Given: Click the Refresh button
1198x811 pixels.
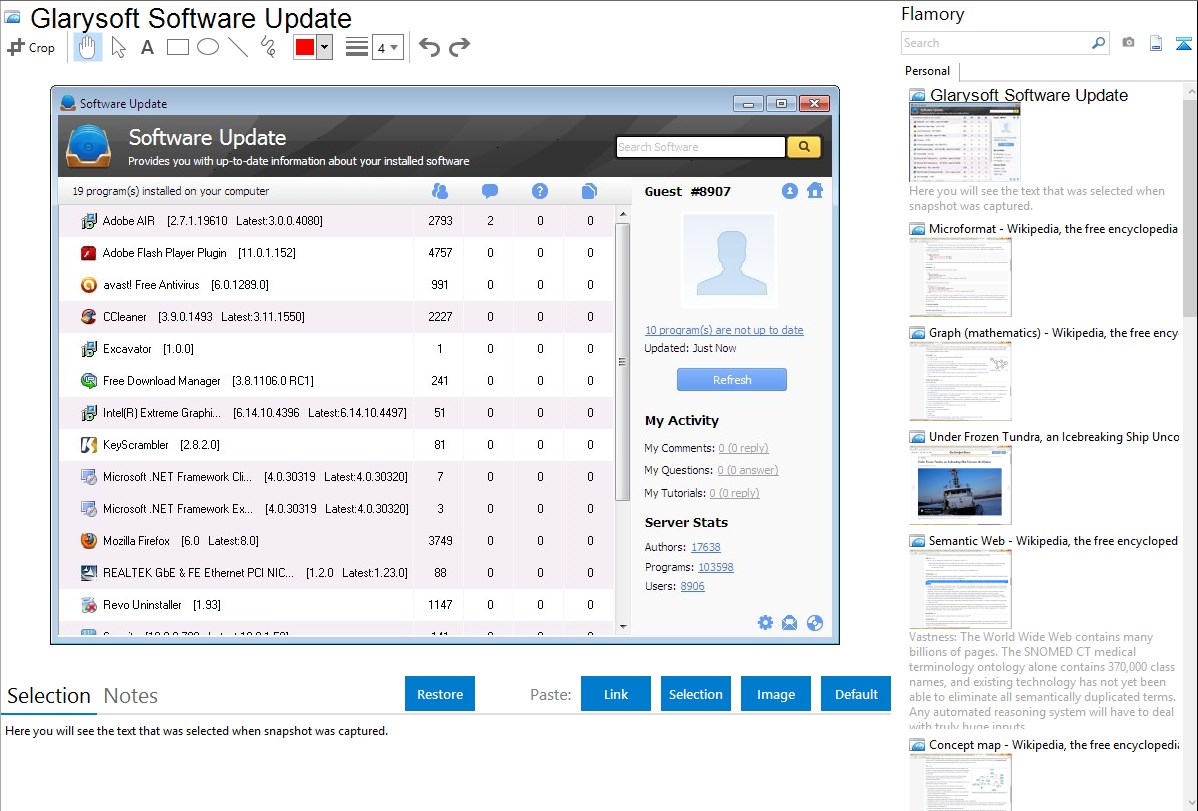Looking at the screenshot, I should click(x=732, y=380).
